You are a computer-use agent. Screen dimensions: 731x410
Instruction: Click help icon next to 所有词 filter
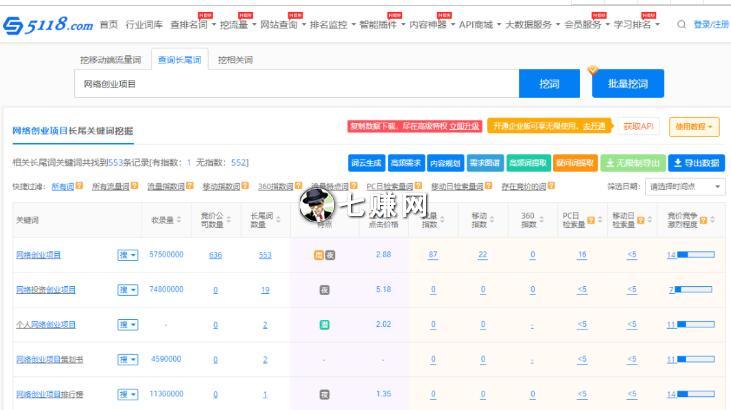pos(79,186)
